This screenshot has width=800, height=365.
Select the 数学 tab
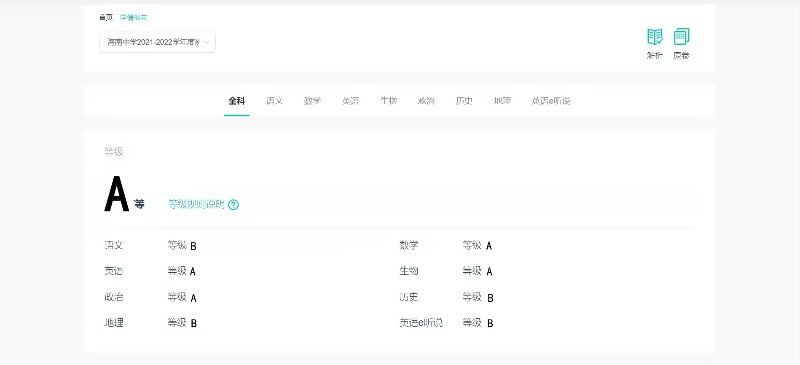(x=312, y=101)
